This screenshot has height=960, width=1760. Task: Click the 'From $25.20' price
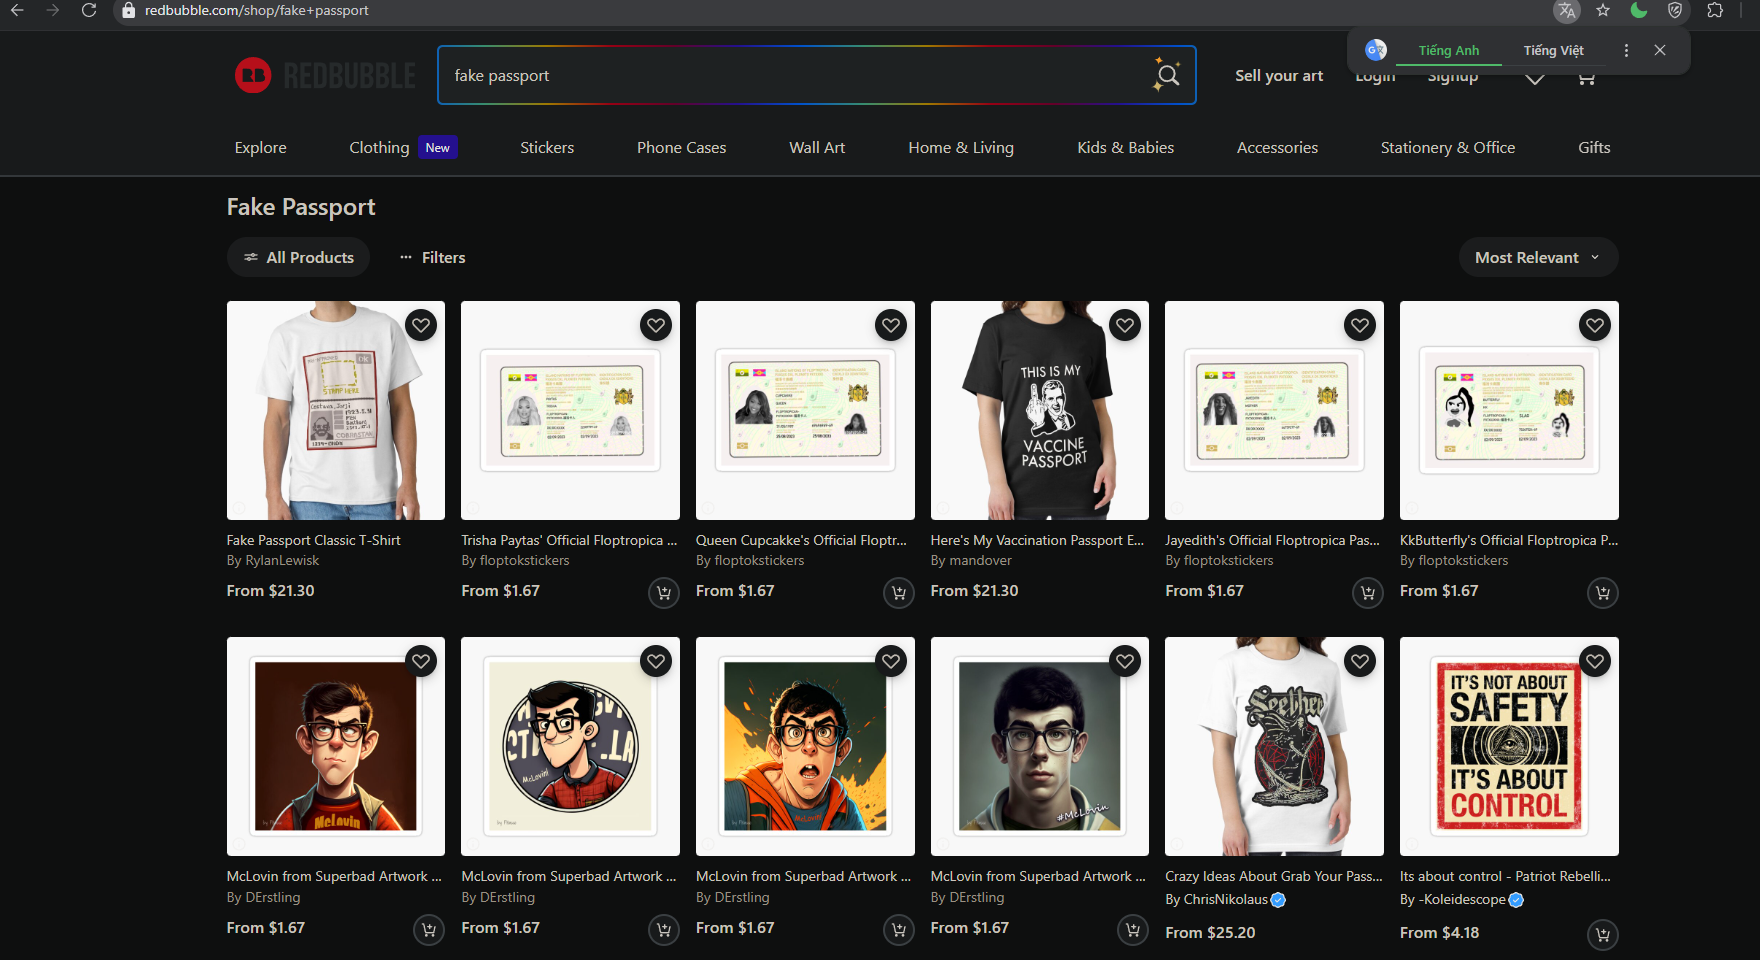[x=1210, y=932]
